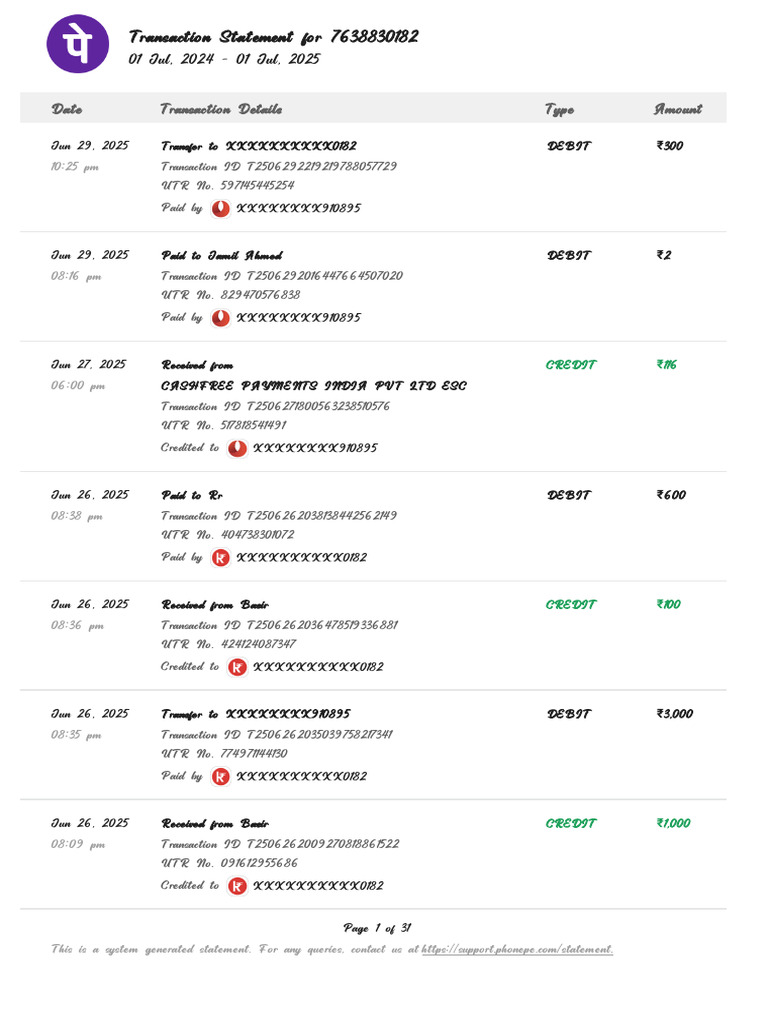768x1024 pixels.
Task: Click the Transaction Details column header
Action: click(221, 109)
